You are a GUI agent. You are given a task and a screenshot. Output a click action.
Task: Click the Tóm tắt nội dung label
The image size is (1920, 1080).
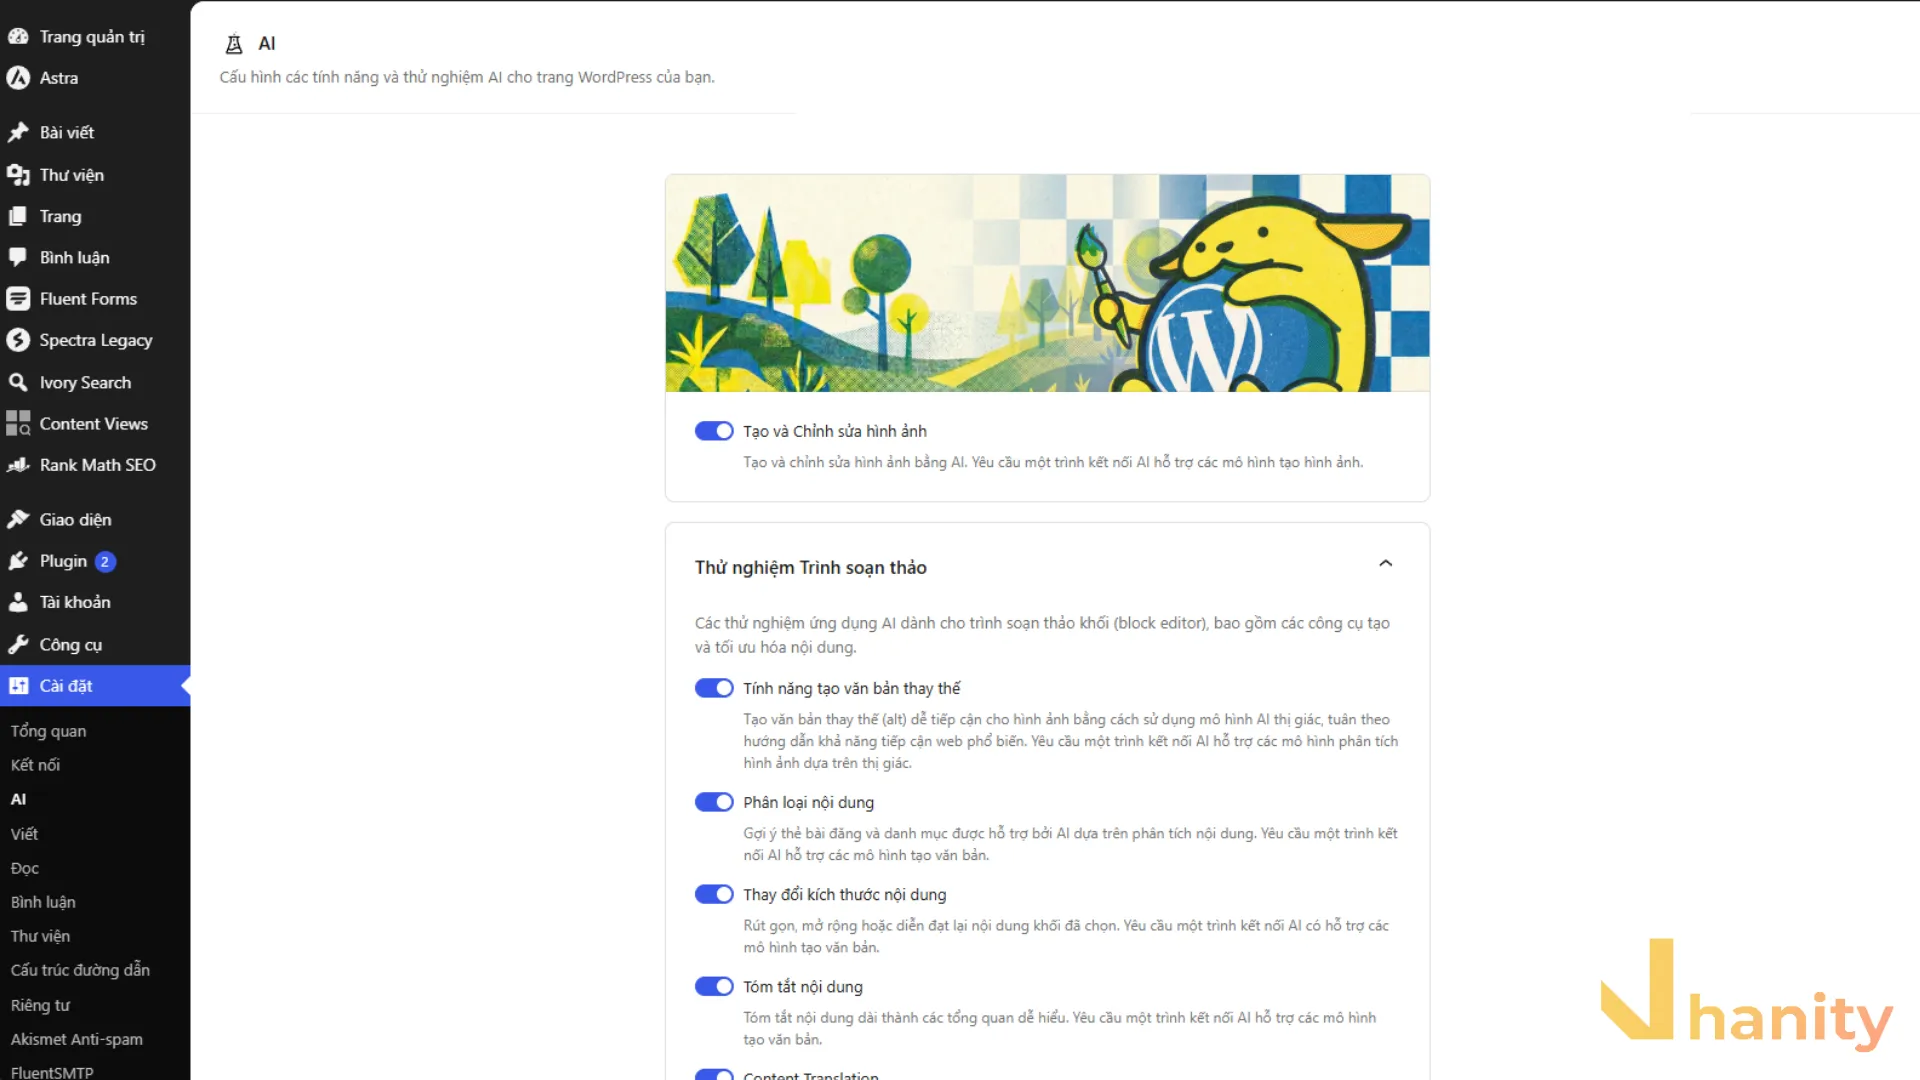pos(802,987)
